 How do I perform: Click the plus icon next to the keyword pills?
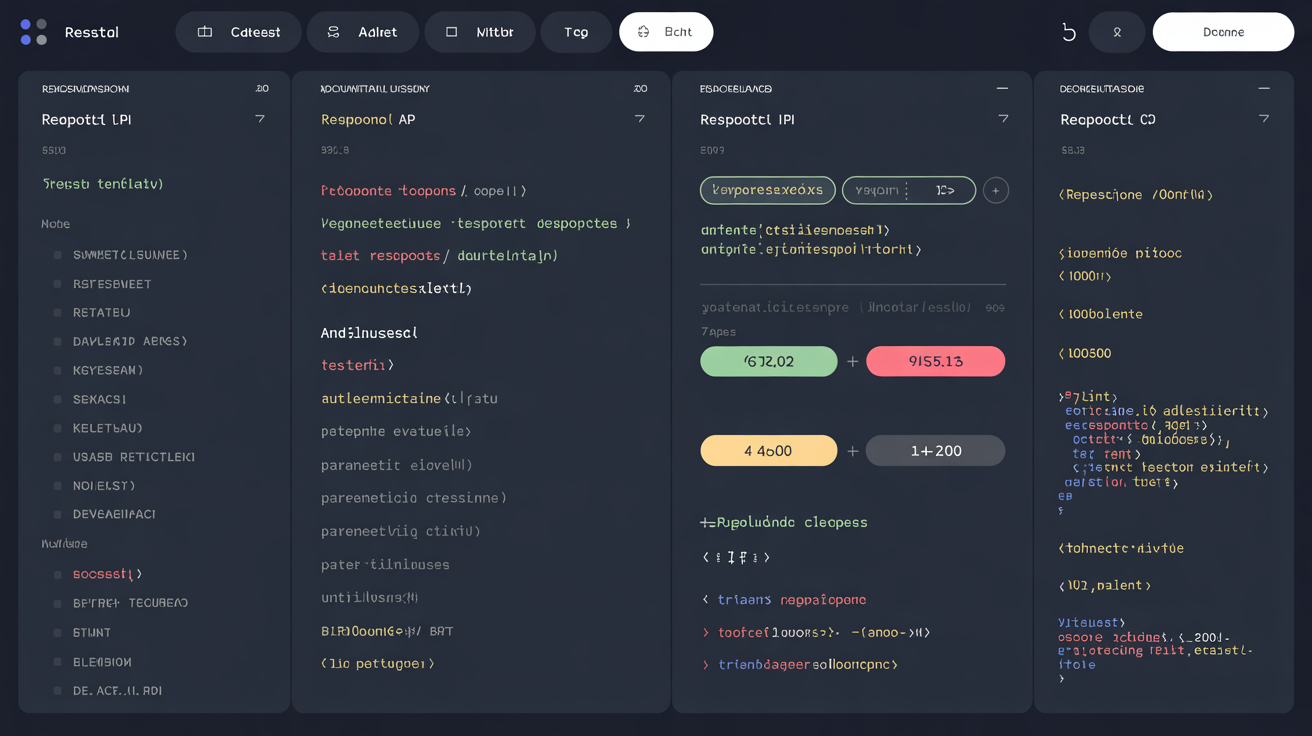point(996,190)
